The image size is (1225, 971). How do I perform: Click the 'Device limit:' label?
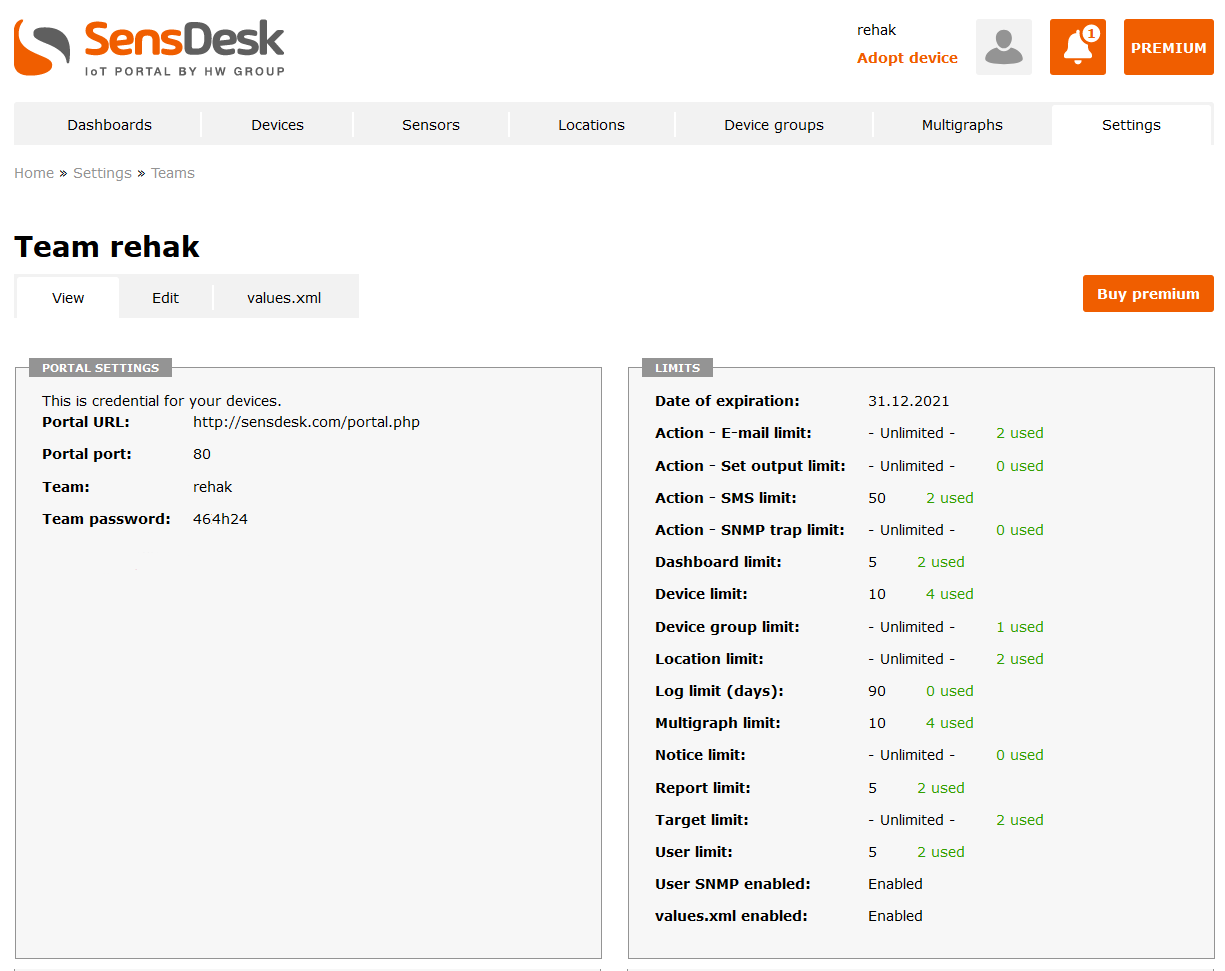point(701,594)
